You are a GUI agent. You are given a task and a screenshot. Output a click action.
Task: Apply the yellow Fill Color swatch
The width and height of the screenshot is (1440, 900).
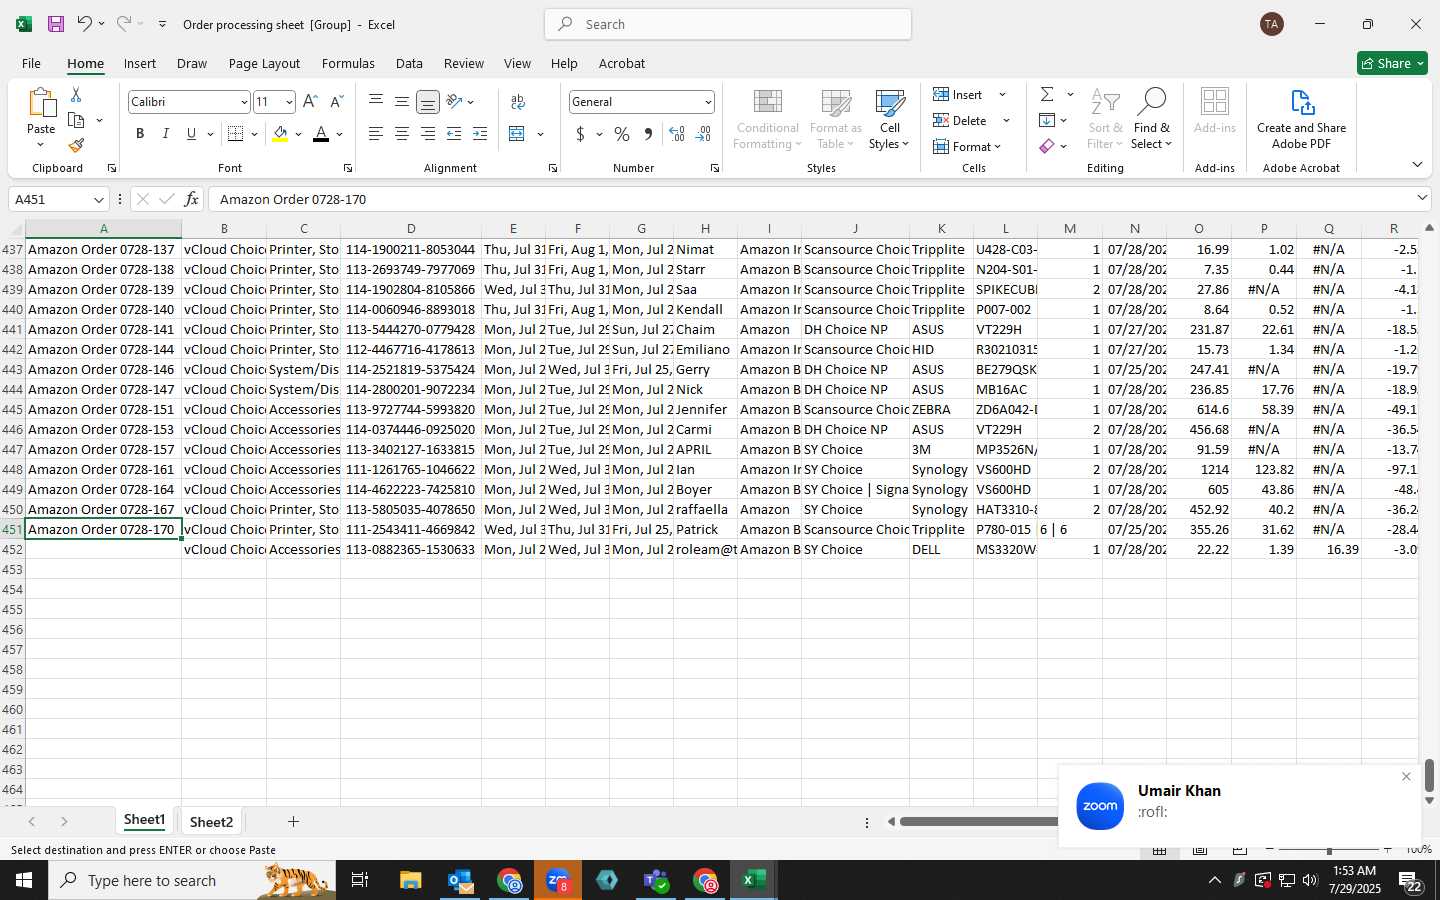[279, 134]
